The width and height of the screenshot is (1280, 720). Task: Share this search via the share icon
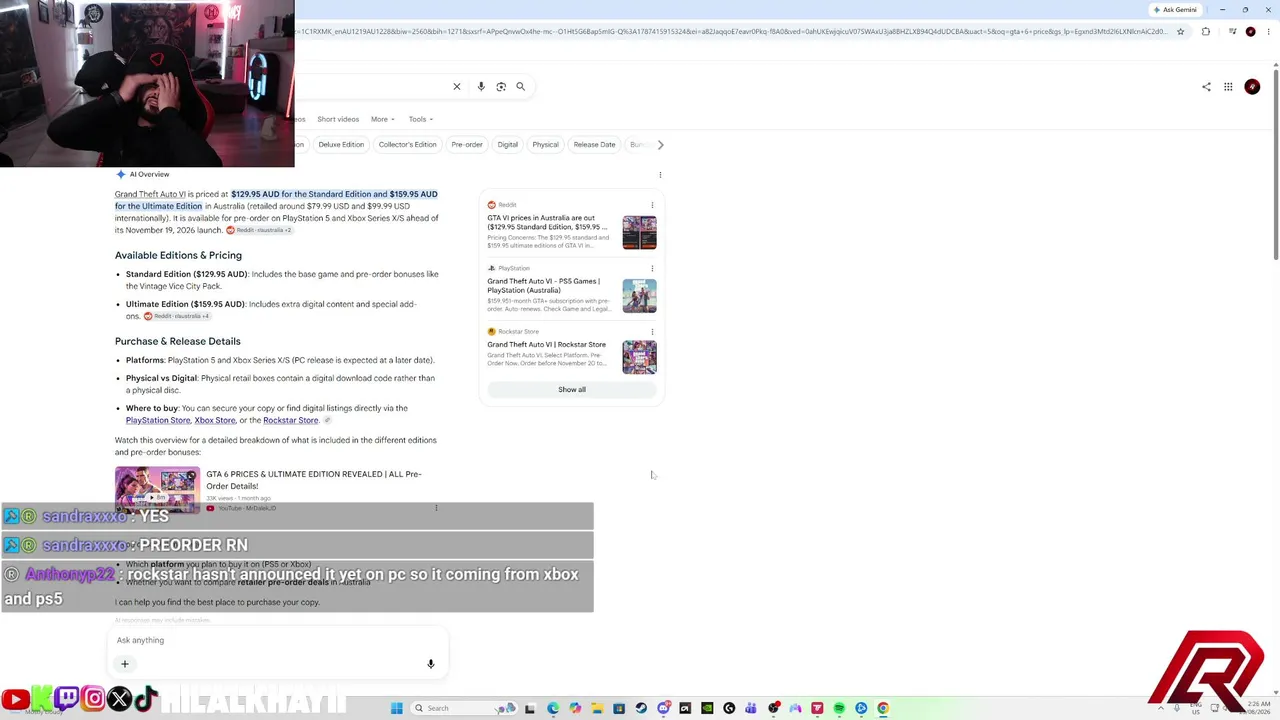coord(1206,87)
